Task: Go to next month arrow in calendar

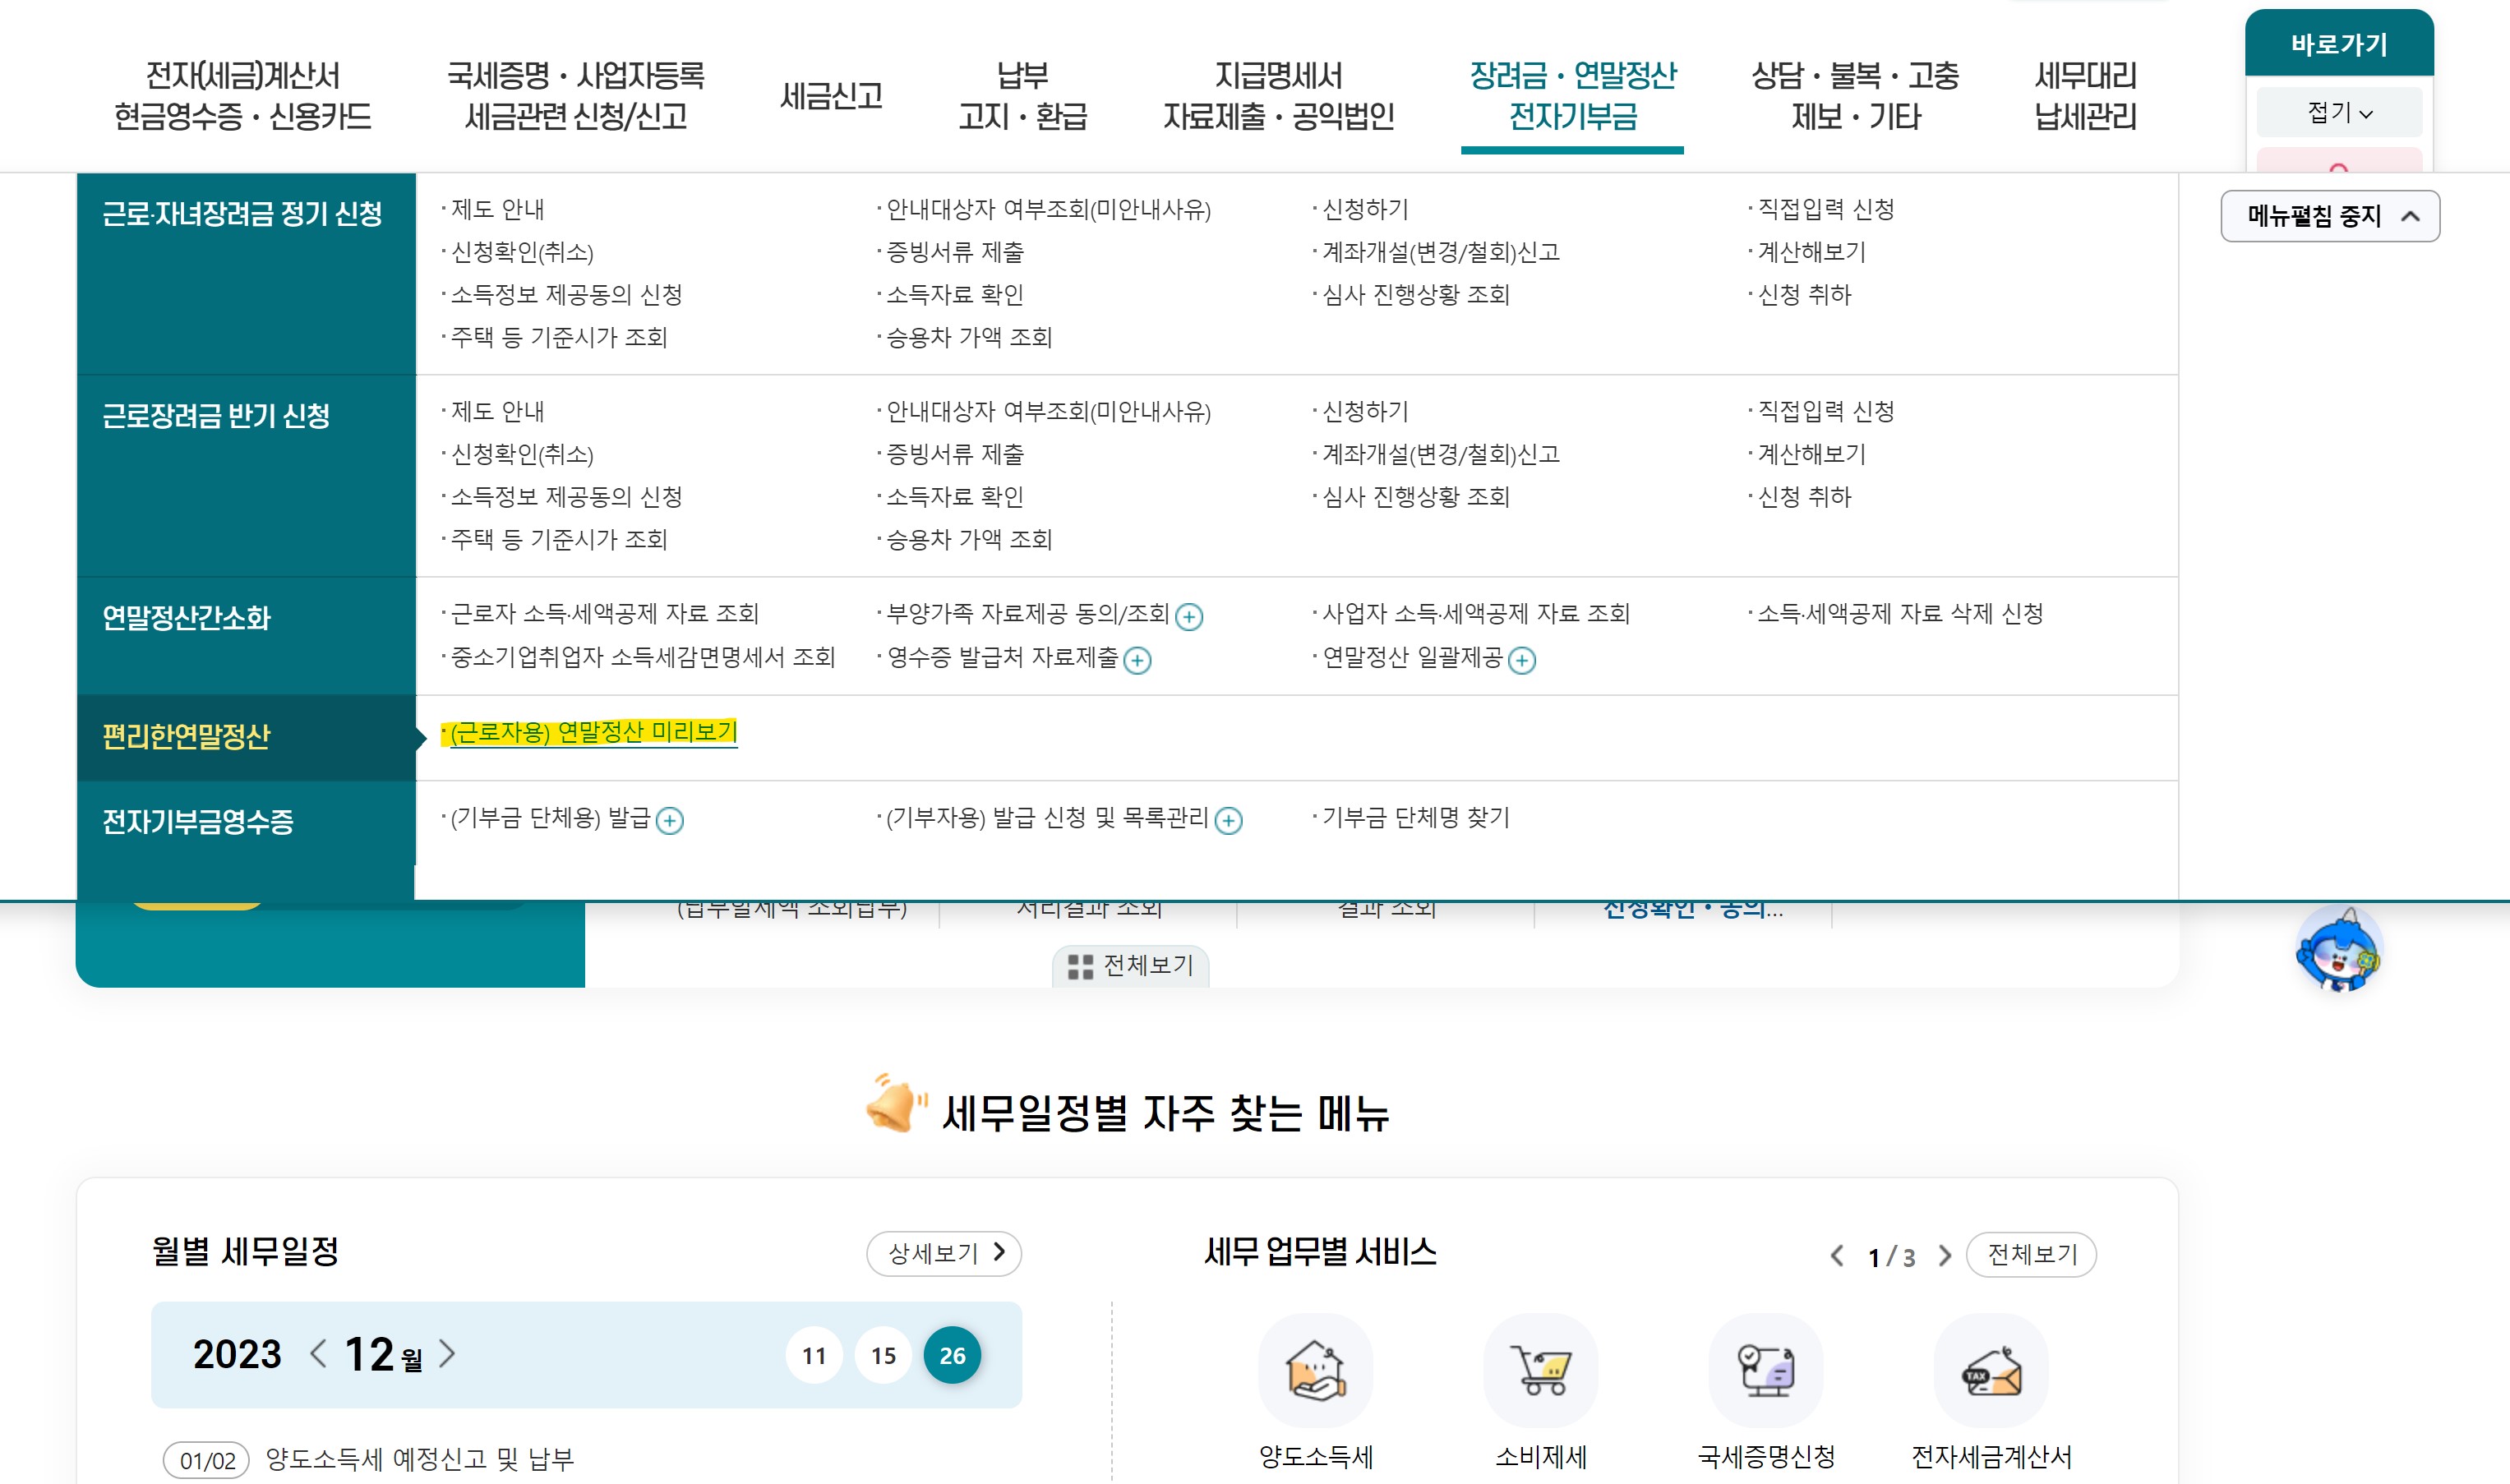Action: pos(447,1354)
